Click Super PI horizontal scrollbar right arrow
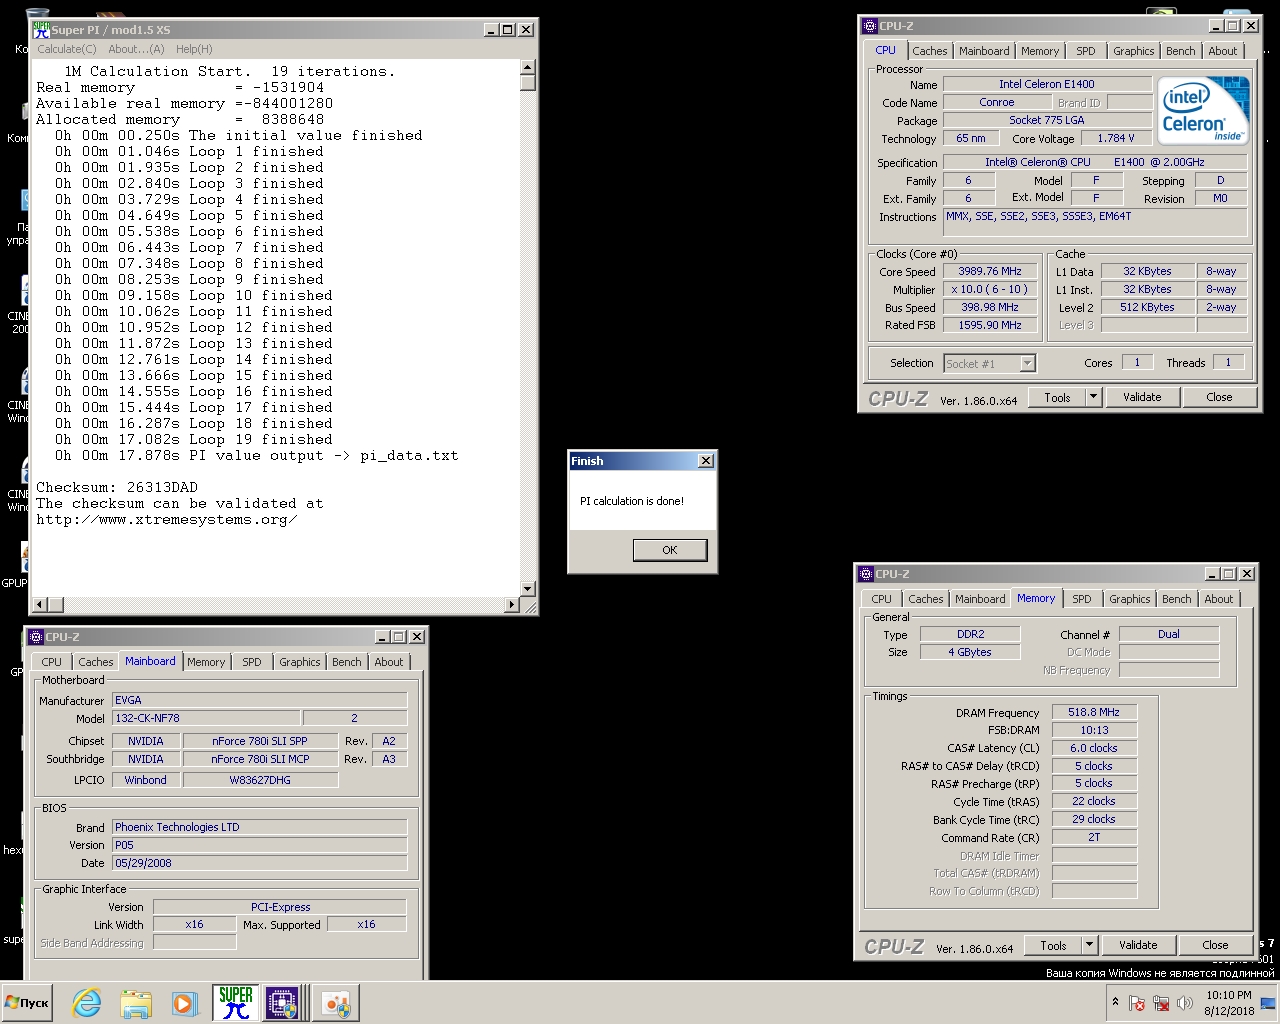Viewport: 1280px width, 1024px height. [512, 604]
